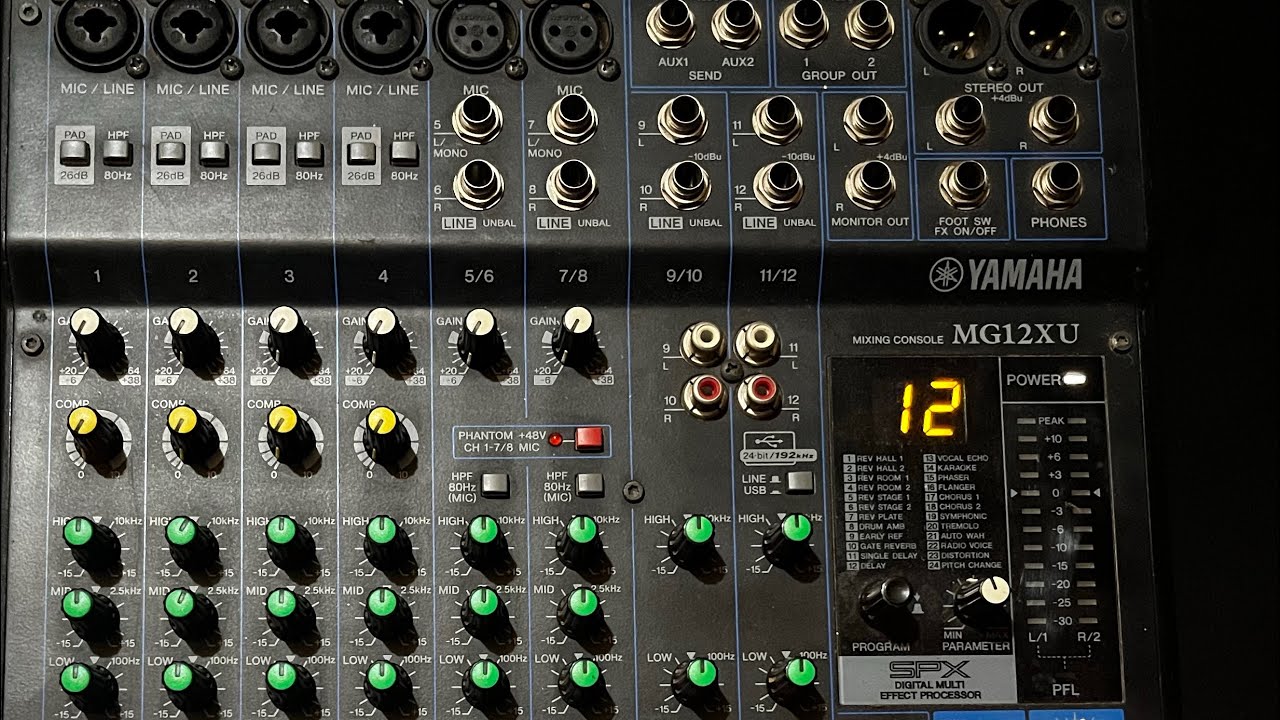The width and height of the screenshot is (1280, 720).
Task: Flip the LINE/USB selector switch
Action: click(x=800, y=482)
